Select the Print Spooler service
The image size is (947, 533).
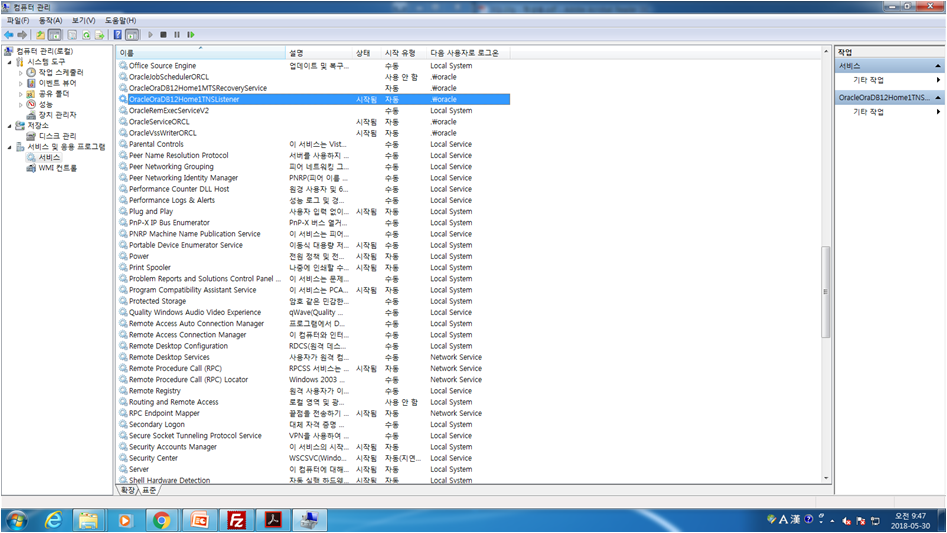coord(150,268)
